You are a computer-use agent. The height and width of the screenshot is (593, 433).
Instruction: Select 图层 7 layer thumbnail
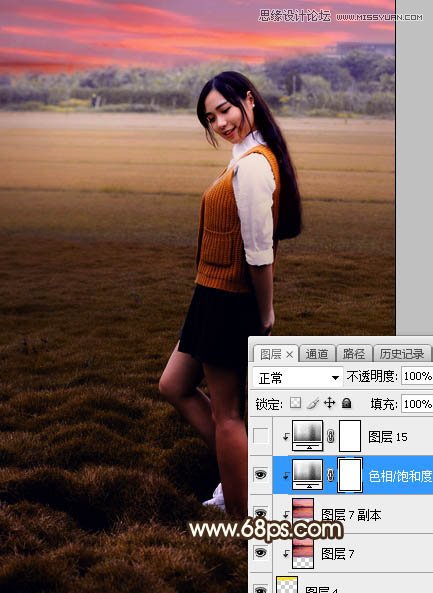click(x=303, y=553)
